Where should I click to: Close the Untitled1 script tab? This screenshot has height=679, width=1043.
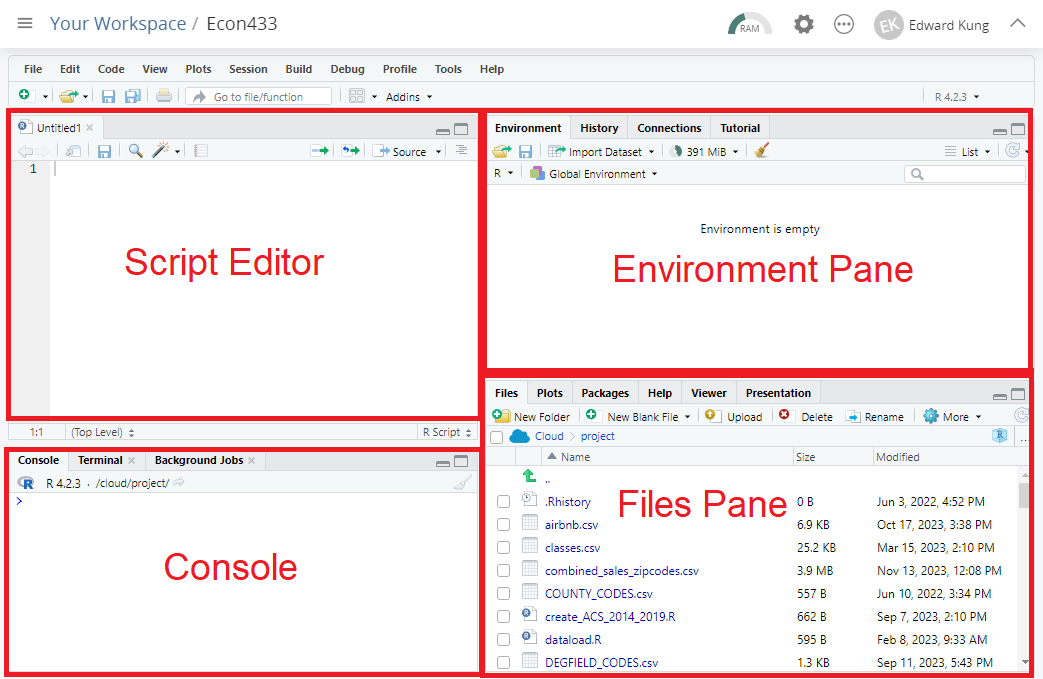pos(90,128)
